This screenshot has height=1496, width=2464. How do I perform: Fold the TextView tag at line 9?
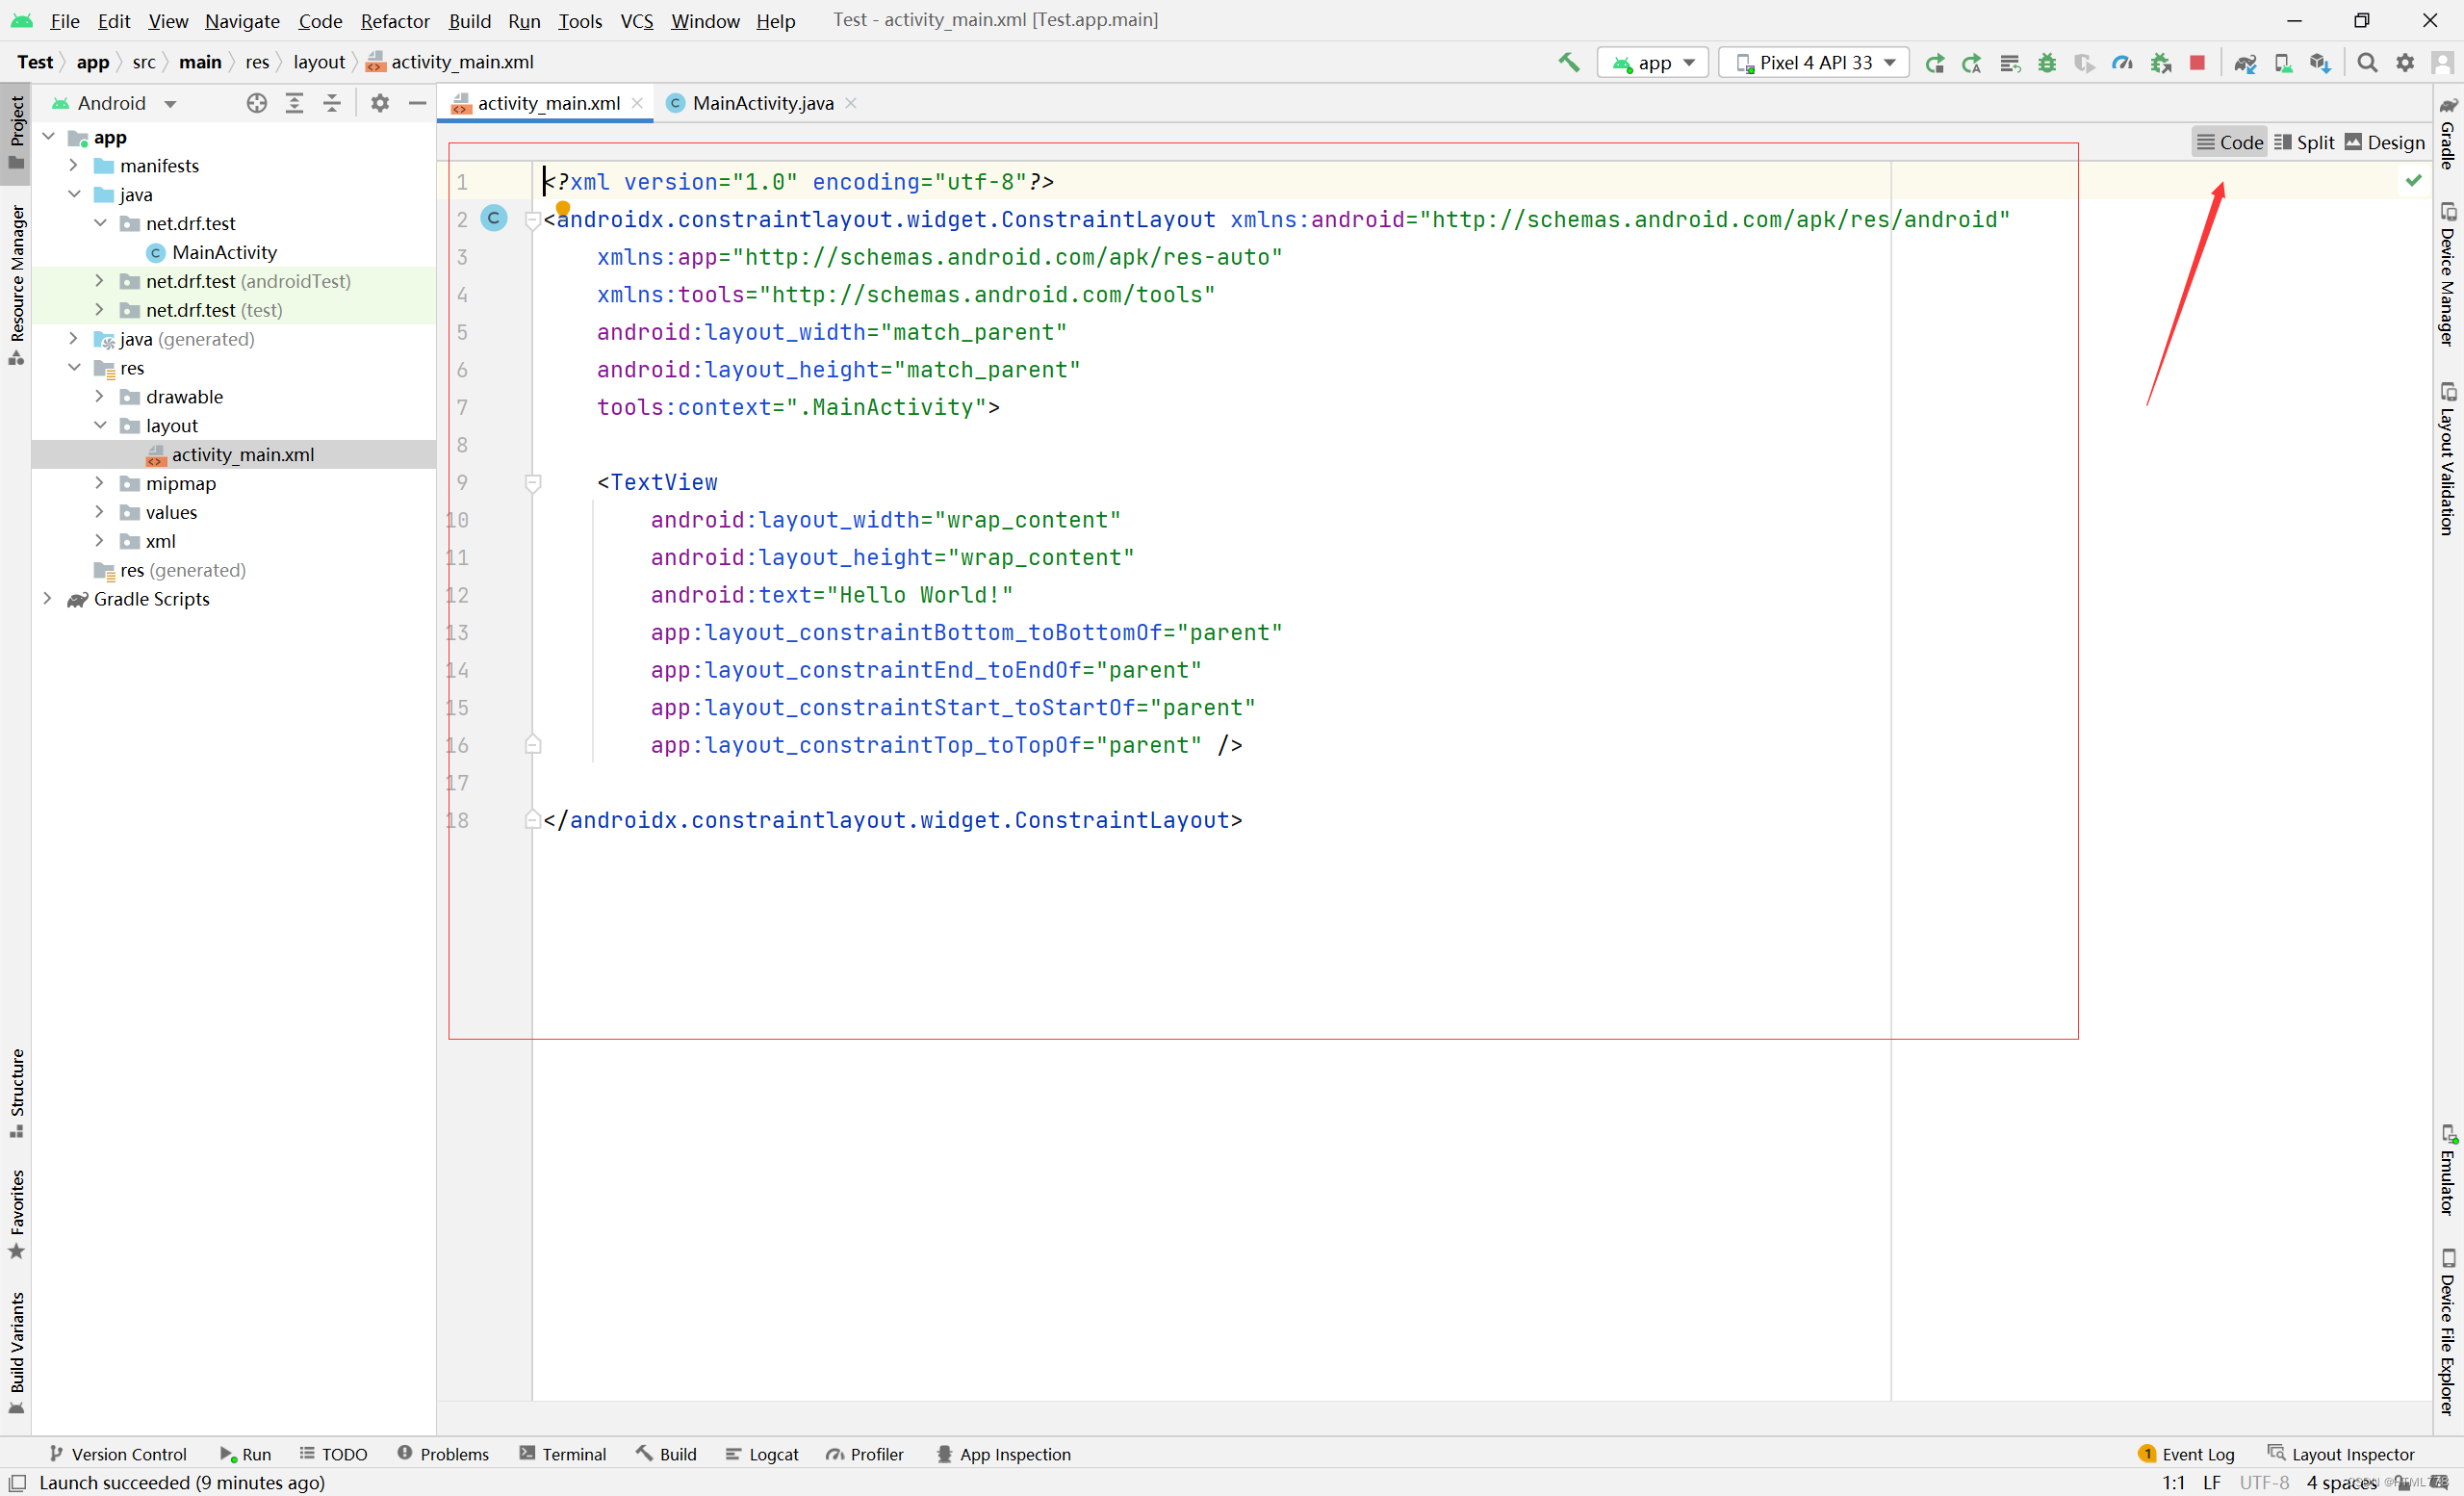point(533,483)
